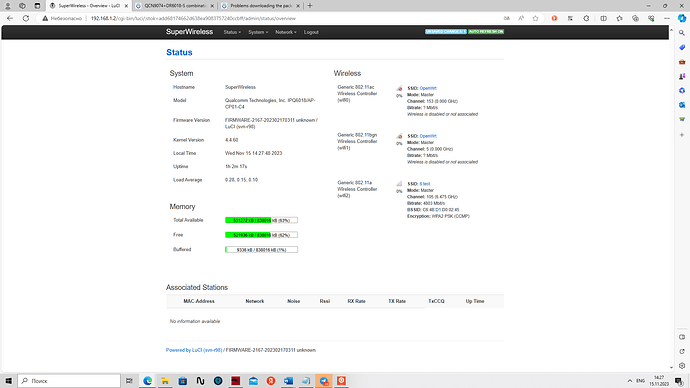
Task: Open the Edge sidebar search icon
Action: [x=682, y=33]
